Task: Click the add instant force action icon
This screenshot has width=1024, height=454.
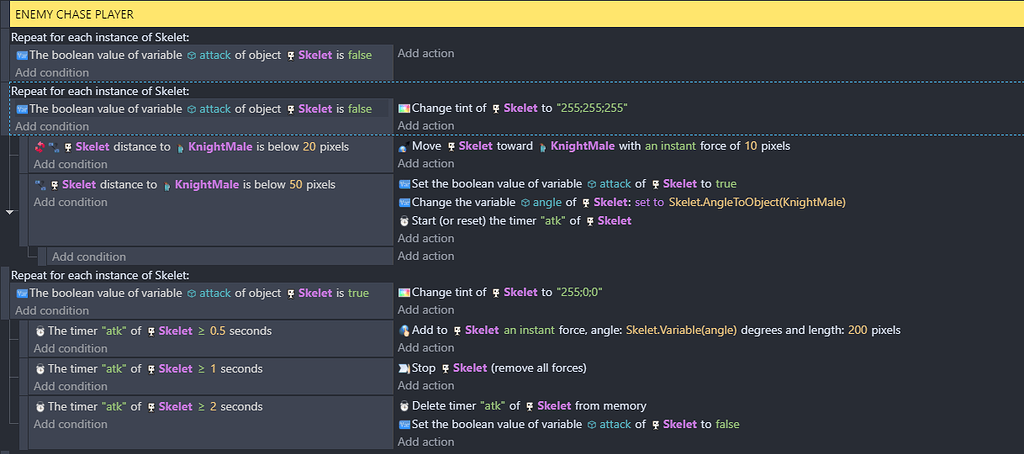Action: (404, 330)
